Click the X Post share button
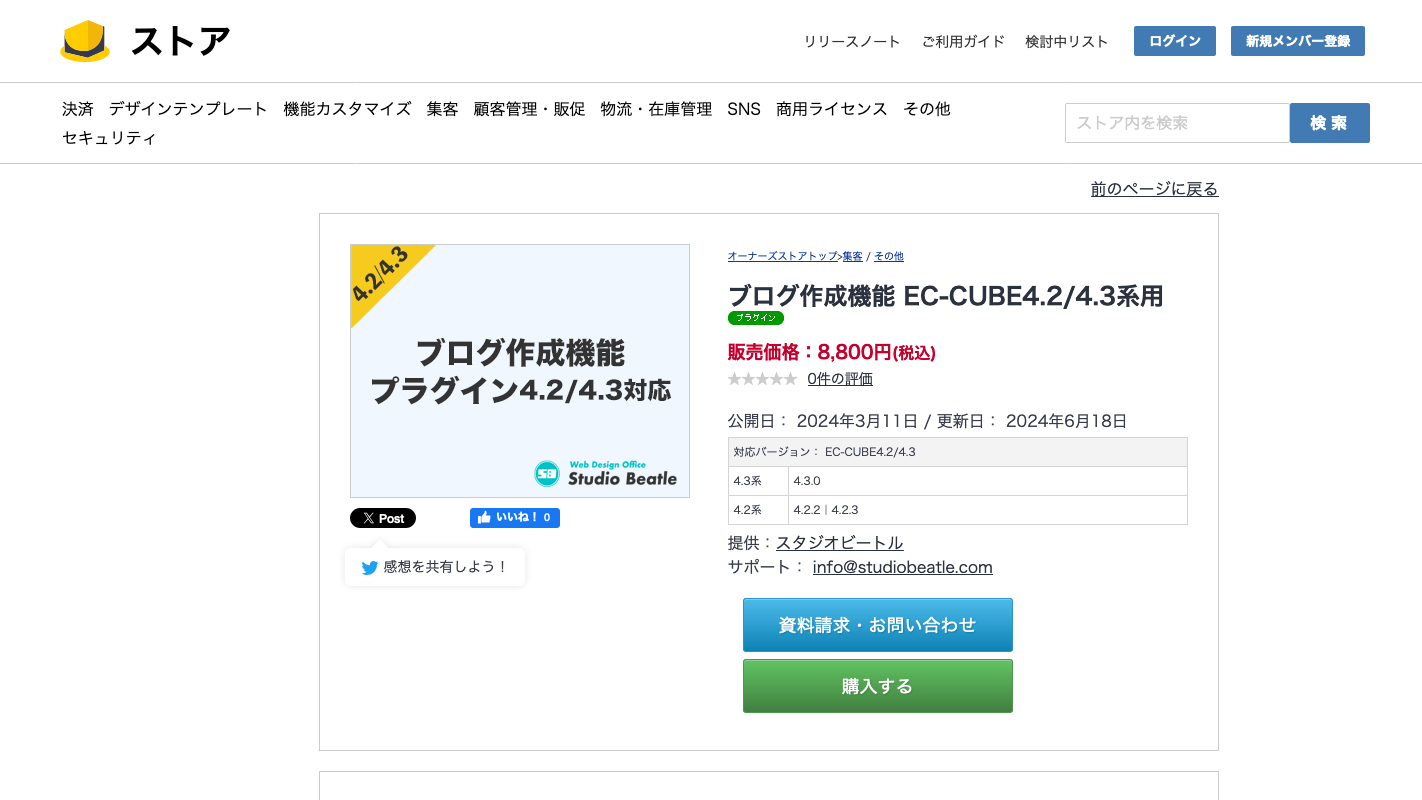Image resolution: width=1422 pixels, height=800 pixels. pyautogui.click(x=383, y=518)
